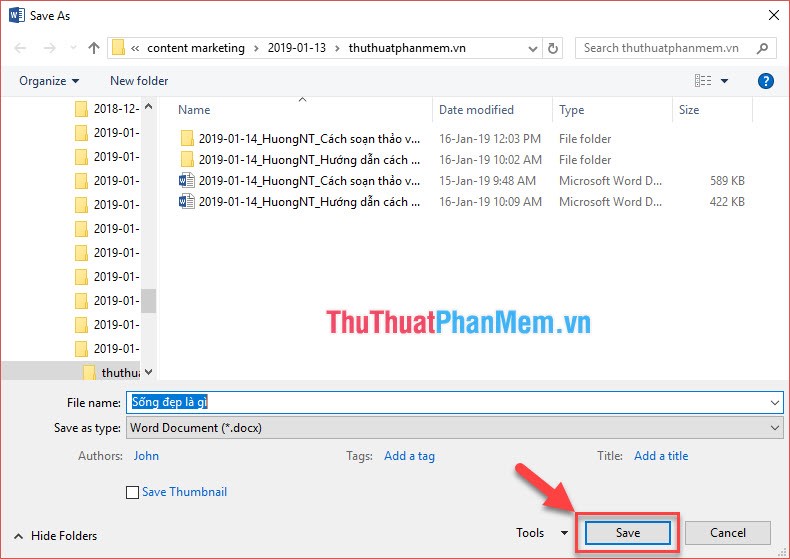Click Add a tag

point(409,456)
